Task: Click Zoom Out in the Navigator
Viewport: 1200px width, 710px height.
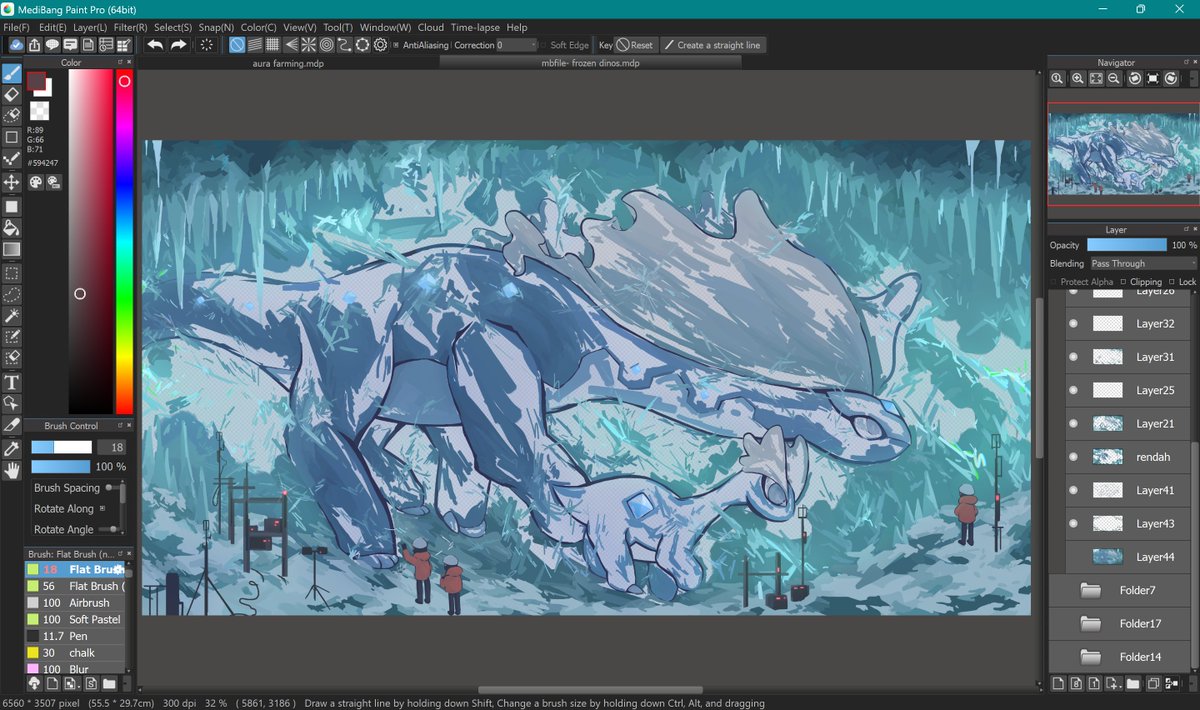Action: pyautogui.click(x=1114, y=78)
